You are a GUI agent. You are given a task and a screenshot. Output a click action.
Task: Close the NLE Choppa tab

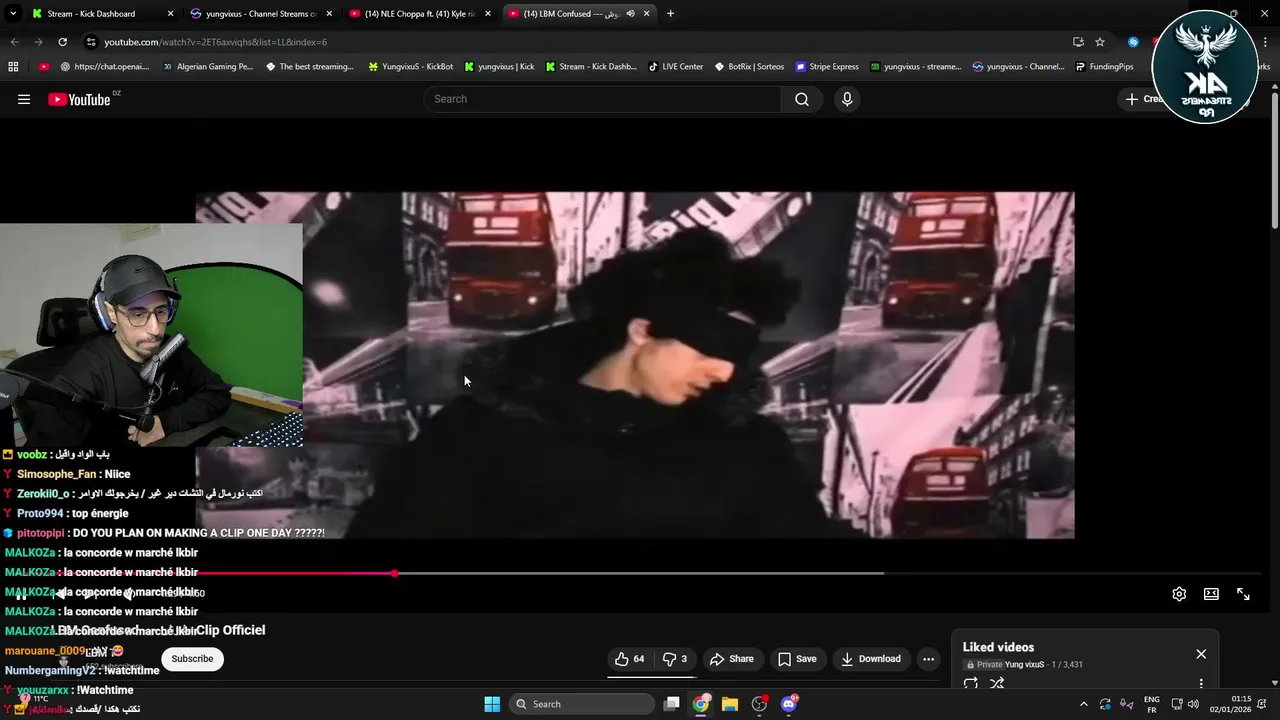pos(488,14)
